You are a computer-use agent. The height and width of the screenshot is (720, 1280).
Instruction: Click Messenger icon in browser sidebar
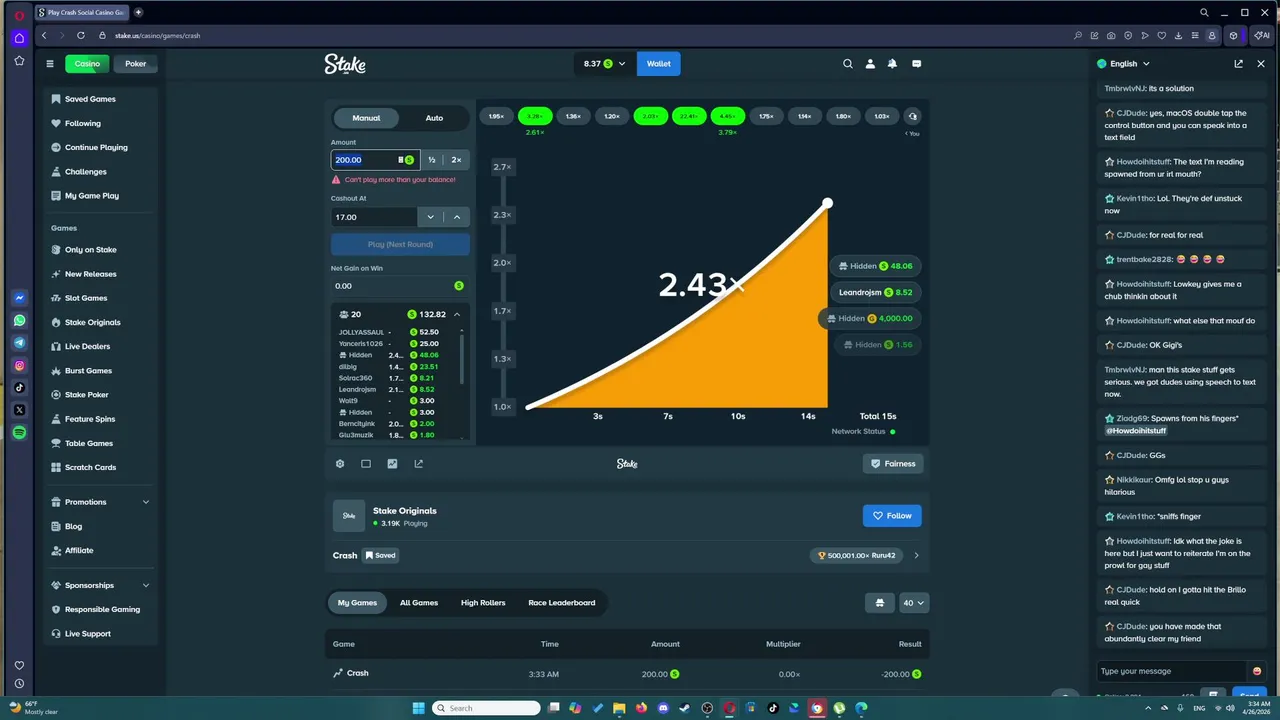click(19, 298)
